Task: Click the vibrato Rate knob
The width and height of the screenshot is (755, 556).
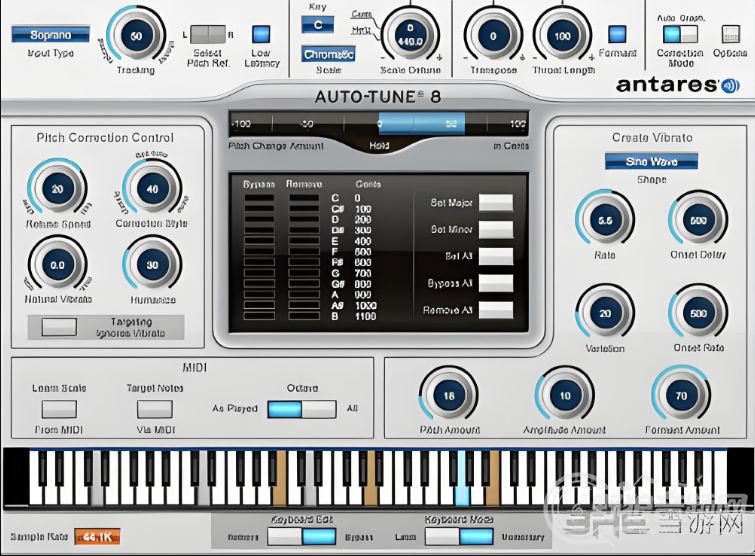Action: click(x=605, y=220)
